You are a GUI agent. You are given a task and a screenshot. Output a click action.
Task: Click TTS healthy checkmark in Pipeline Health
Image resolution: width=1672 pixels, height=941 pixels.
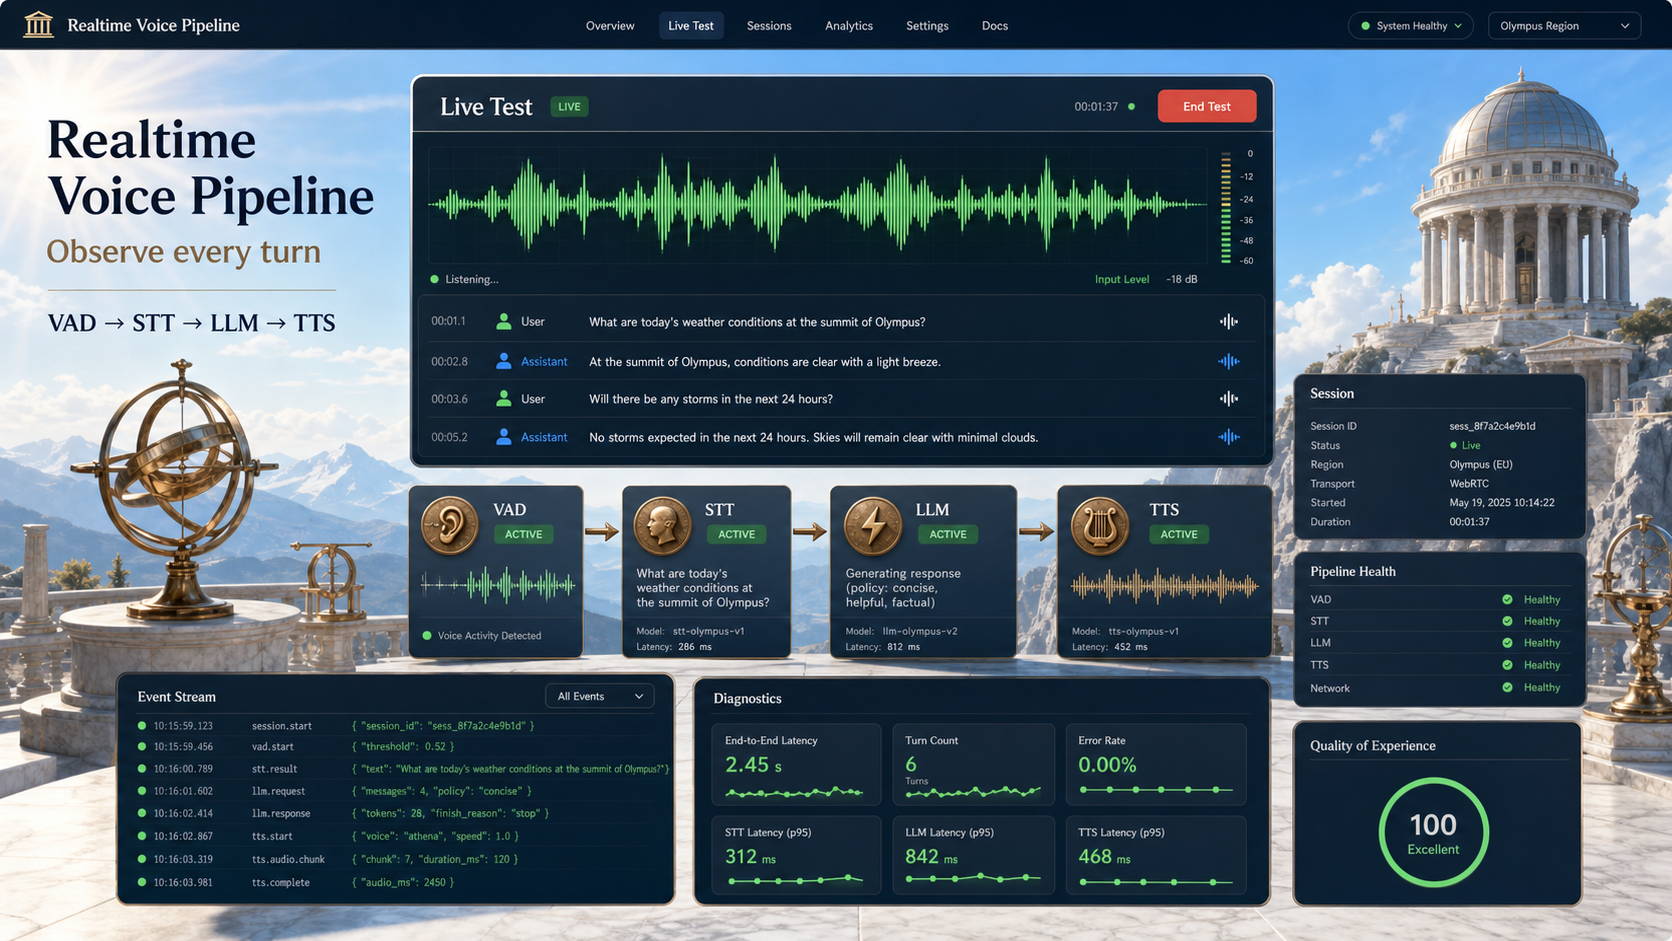pyautogui.click(x=1507, y=665)
